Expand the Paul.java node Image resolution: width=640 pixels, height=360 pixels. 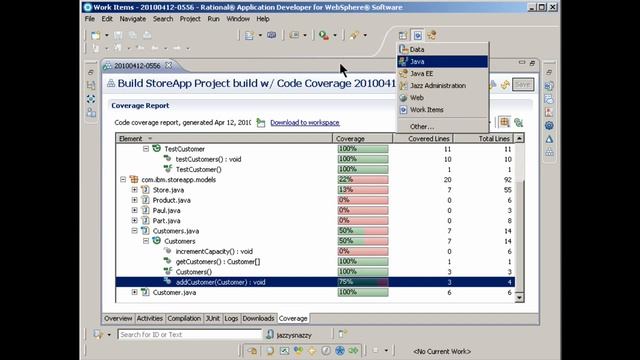pyautogui.click(x=134, y=210)
